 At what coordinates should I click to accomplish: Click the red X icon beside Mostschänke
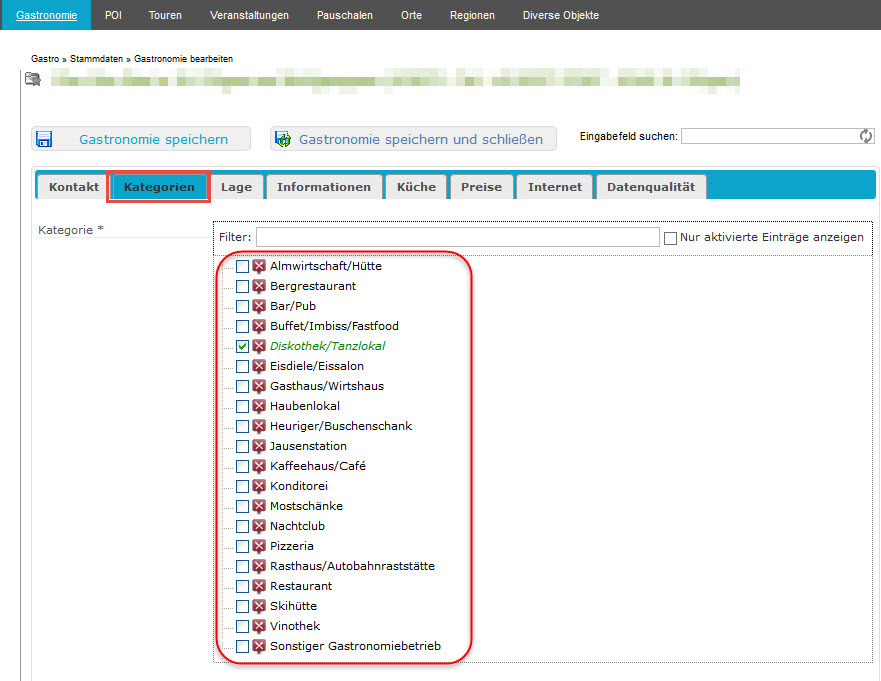(x=258, y=506)
